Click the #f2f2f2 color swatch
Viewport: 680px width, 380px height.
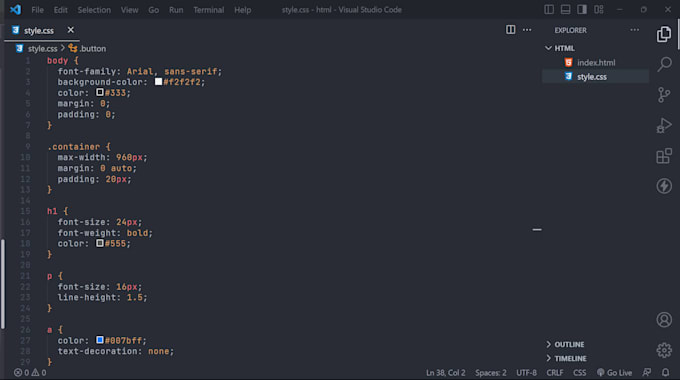point(158,82)
